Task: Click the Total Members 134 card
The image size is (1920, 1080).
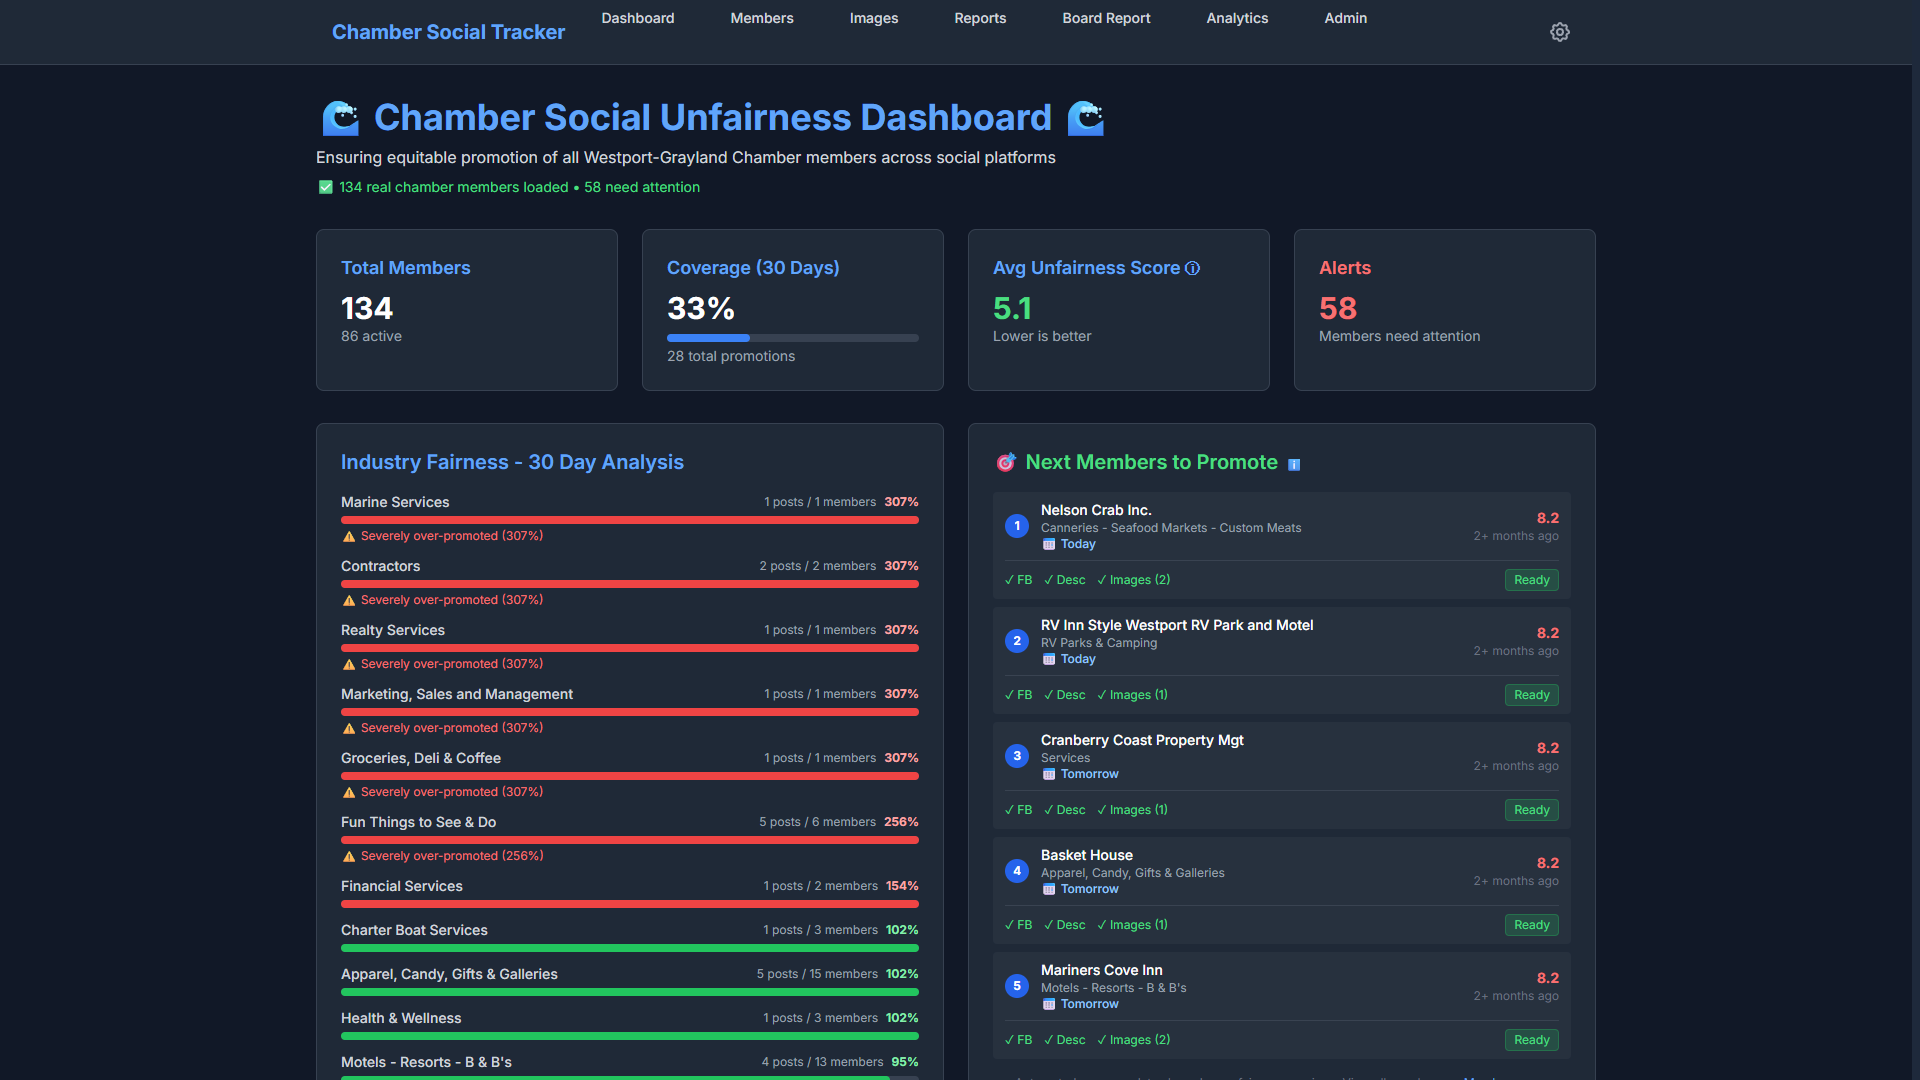Action: [467, 310]
